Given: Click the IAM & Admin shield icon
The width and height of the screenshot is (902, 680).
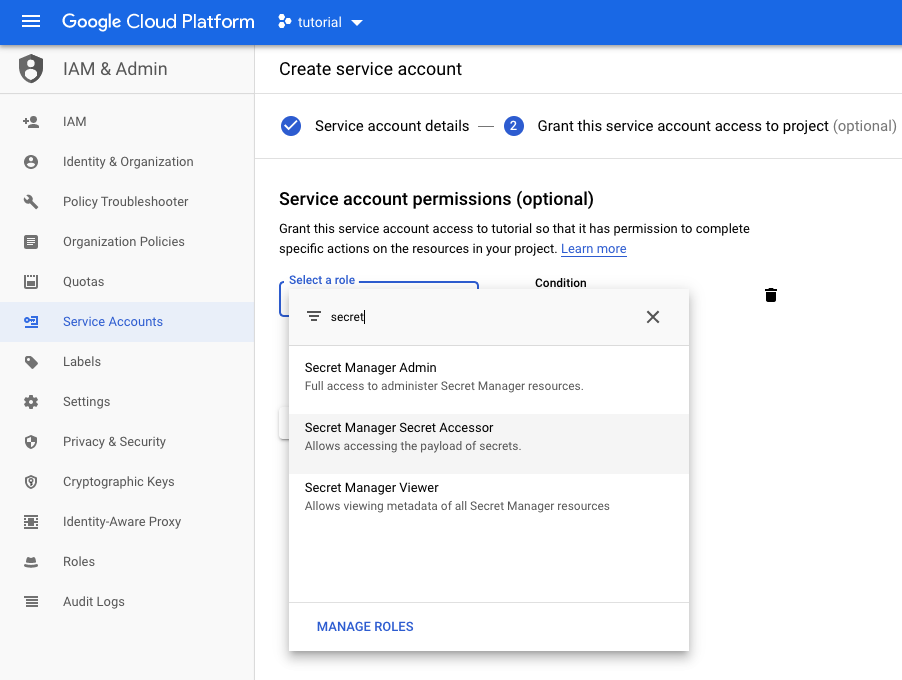Looking at the screenshot, I should coord(31,68).
